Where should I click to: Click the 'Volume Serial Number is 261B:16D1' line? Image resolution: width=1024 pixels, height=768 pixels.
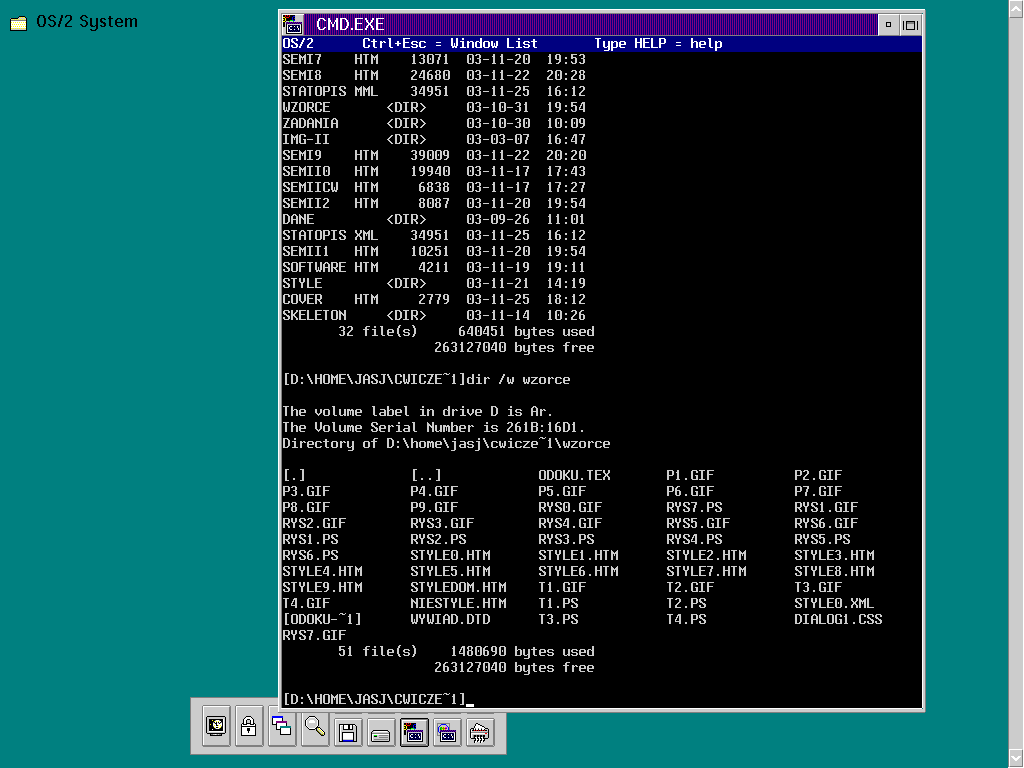434,427
